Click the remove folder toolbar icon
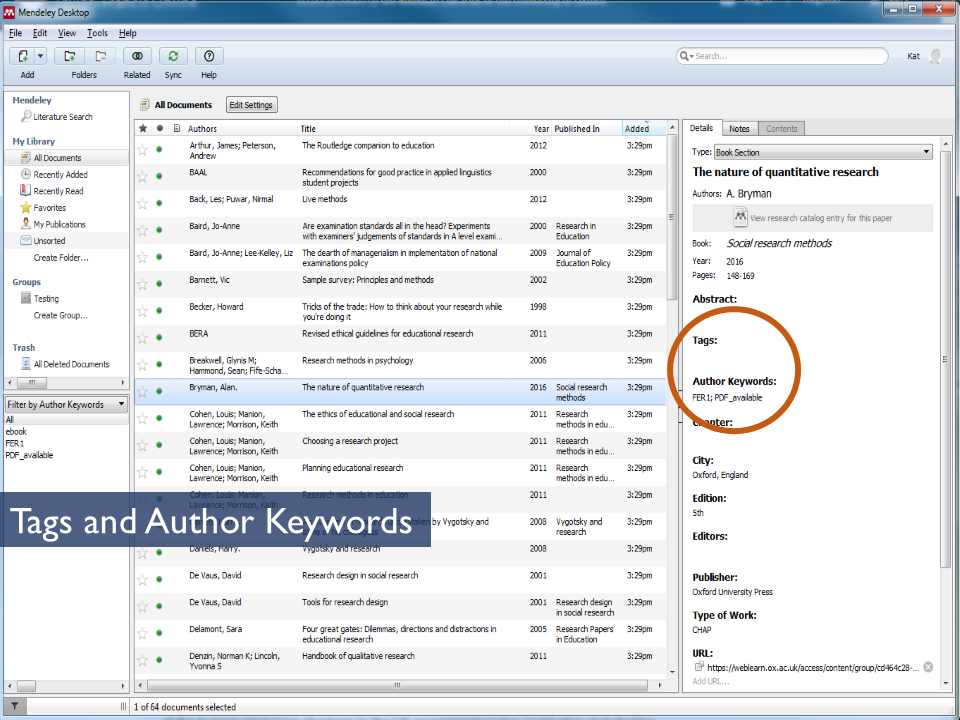960x720 pixels. pos(100,57)
